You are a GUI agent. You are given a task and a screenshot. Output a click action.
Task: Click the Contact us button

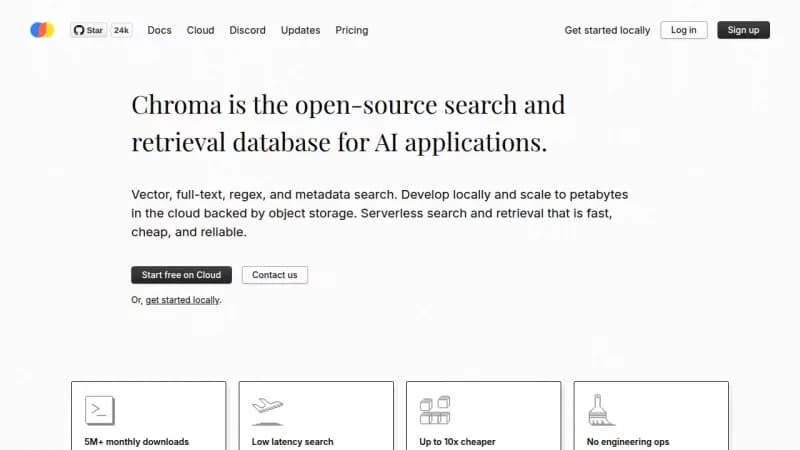click(x=274, y=275)
